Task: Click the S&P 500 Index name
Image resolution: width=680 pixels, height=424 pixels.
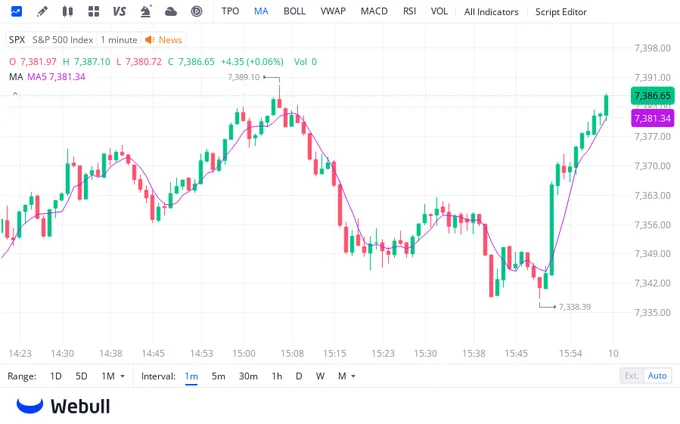Action: tap(63, 40)
